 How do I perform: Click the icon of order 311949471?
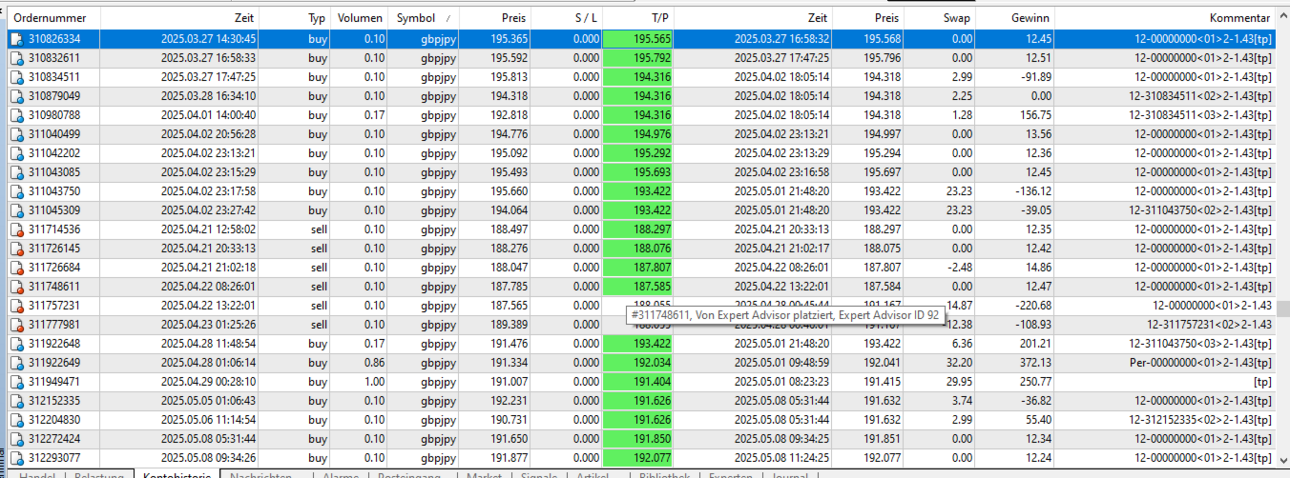[17, 381]
